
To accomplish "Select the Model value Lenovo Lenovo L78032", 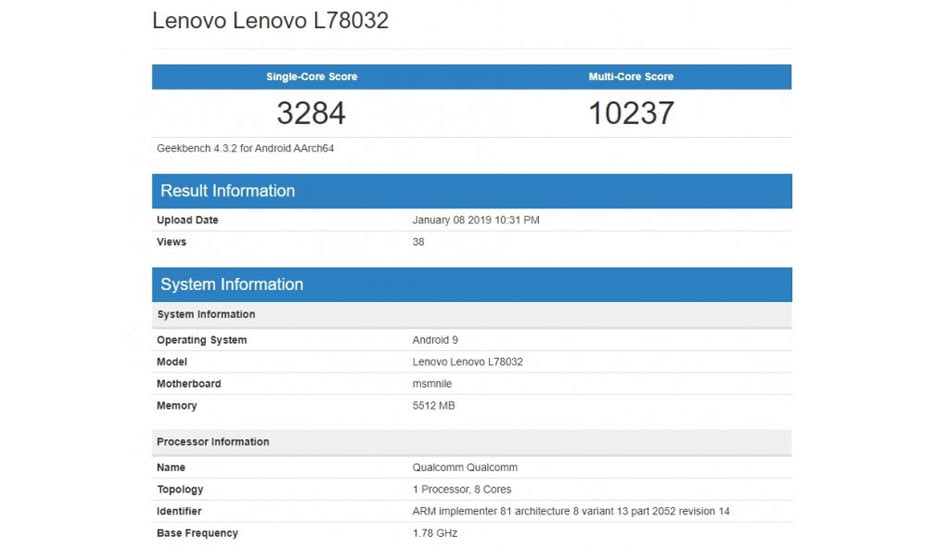I will (468, 362).
